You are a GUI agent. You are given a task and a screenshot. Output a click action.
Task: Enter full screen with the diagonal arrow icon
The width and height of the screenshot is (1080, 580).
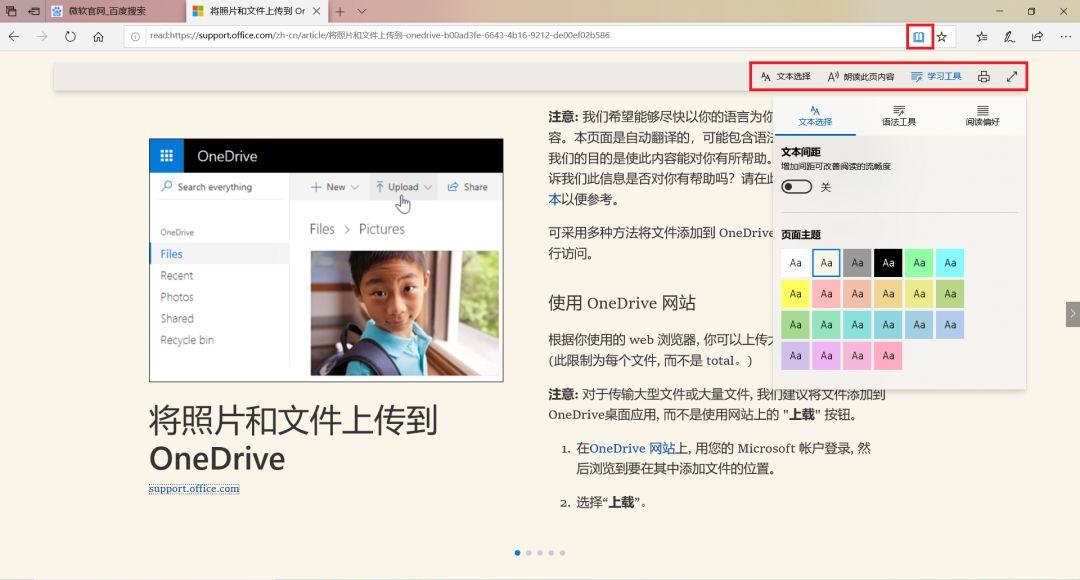[x=1012, y=75]
